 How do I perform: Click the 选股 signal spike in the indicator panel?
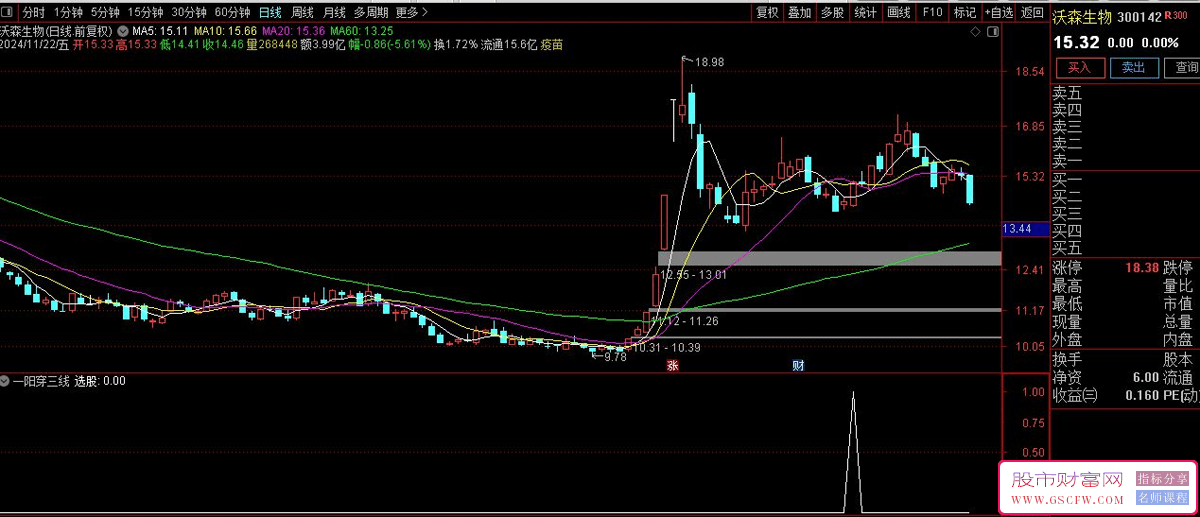(x=853, y=450)
